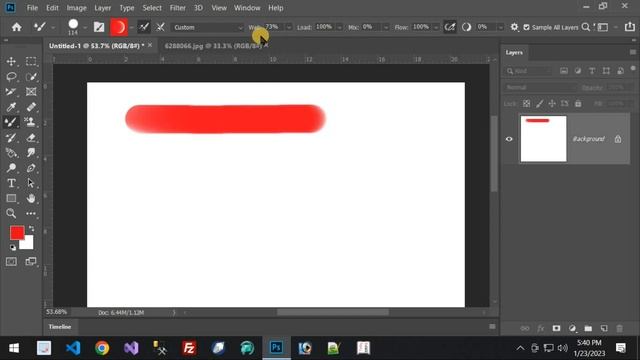Open the tool preset picker arrow

click(53, 27)
